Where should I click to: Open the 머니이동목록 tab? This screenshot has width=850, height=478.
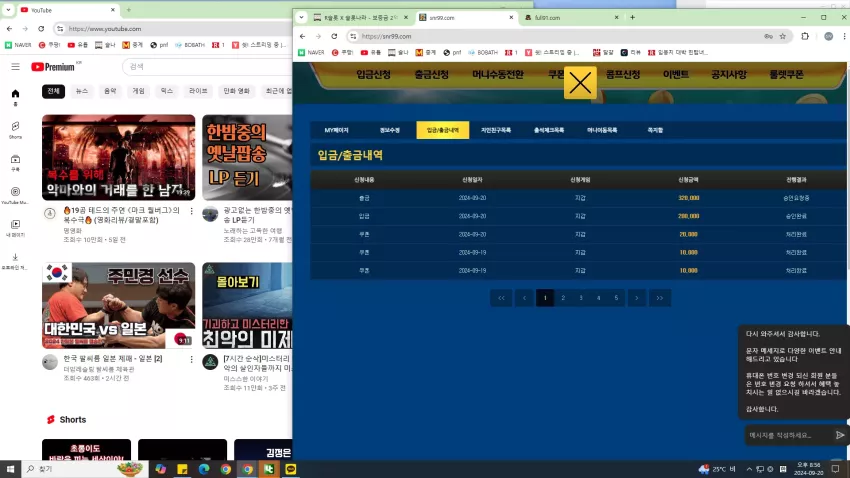602,130
